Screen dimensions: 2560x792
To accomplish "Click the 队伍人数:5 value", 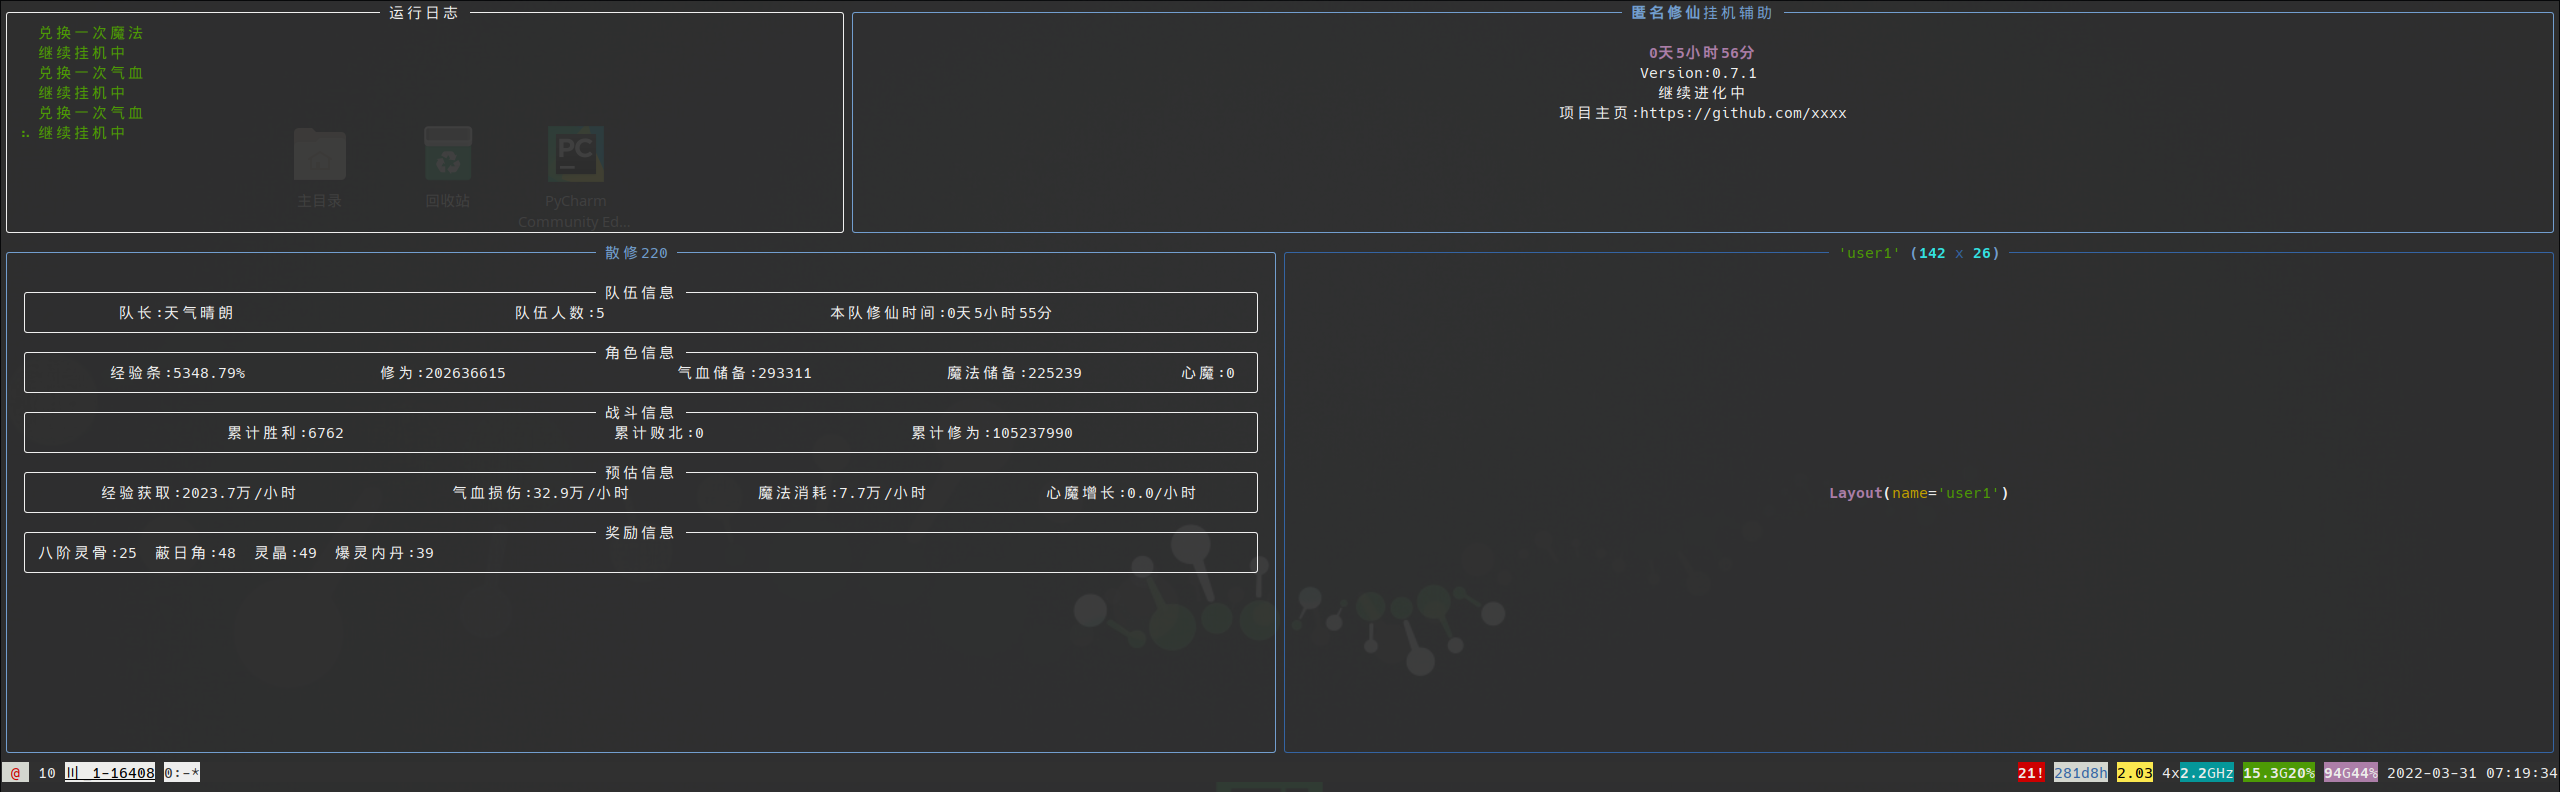I will [560, 313].
